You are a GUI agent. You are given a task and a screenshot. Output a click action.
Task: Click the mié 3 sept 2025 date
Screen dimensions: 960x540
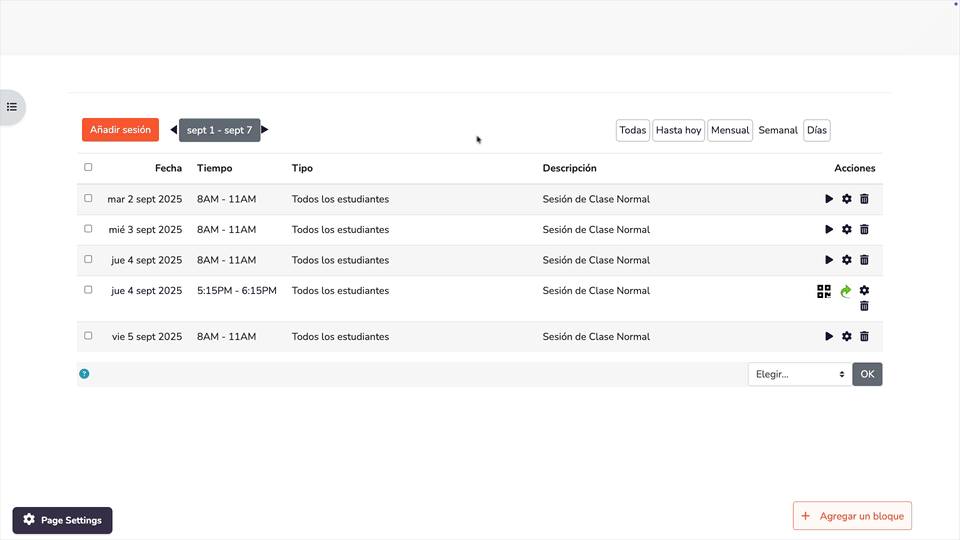(145, 230)
